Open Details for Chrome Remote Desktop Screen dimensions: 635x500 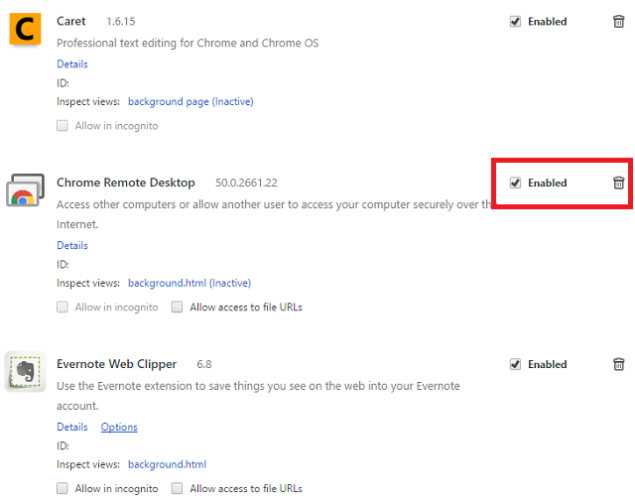(72, 245)
